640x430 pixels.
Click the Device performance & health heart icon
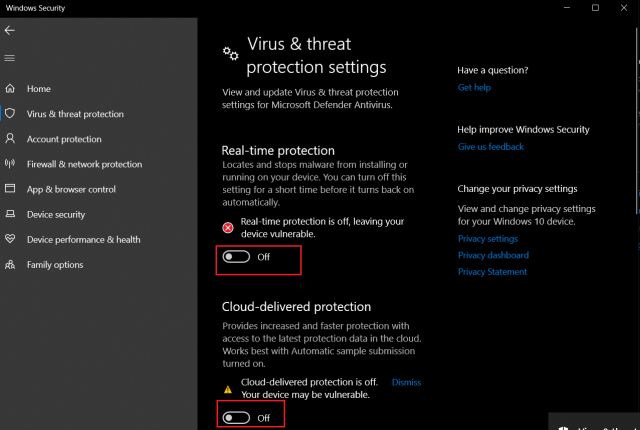(x=10, y=239)
